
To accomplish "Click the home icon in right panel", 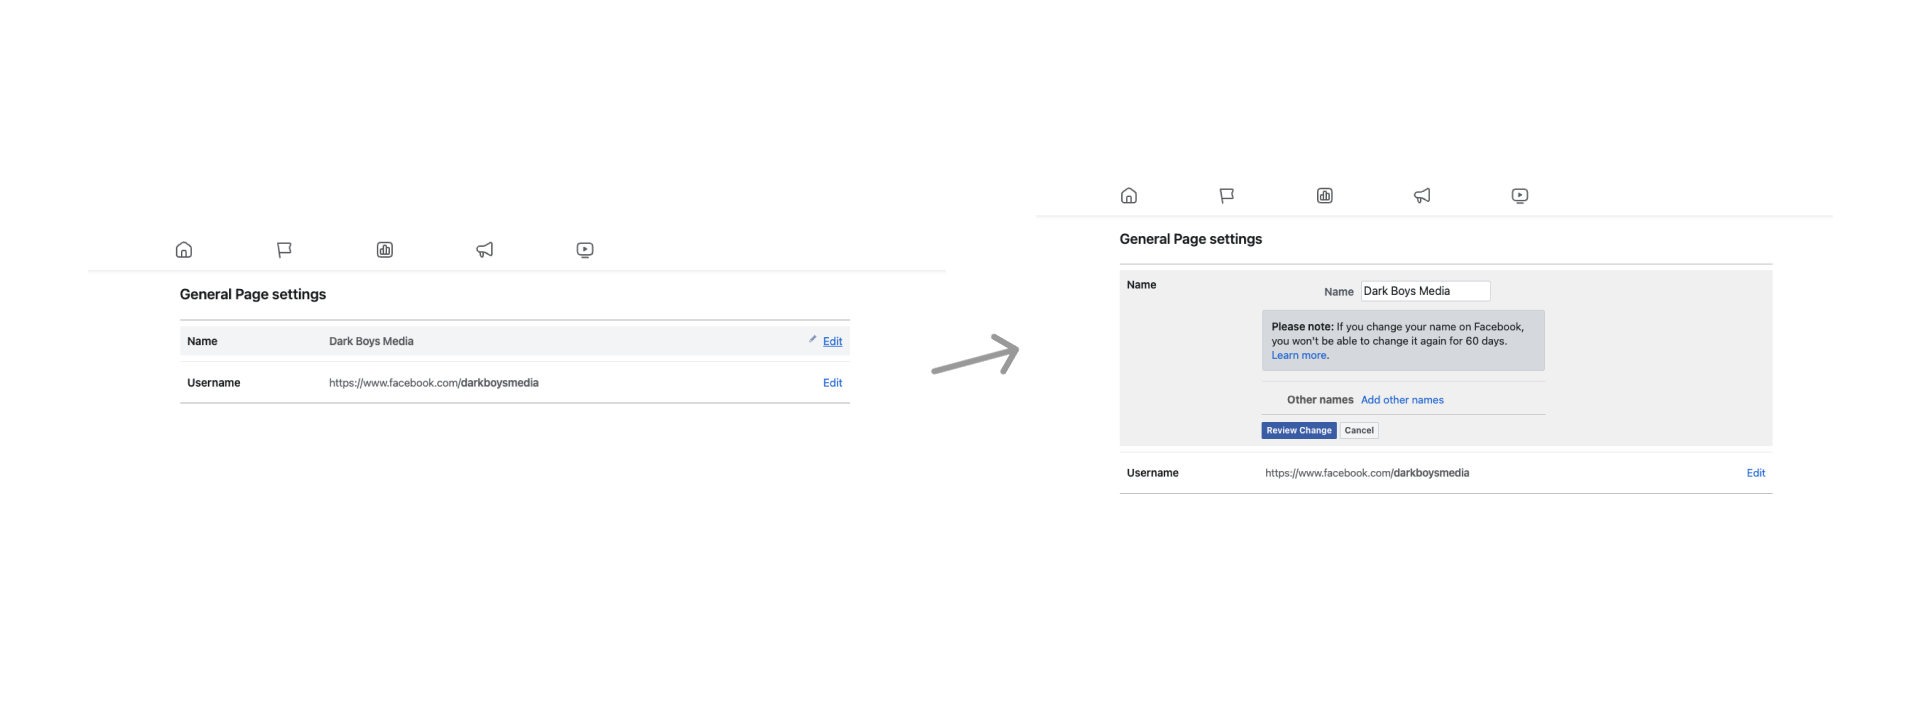I will 1129,196.
